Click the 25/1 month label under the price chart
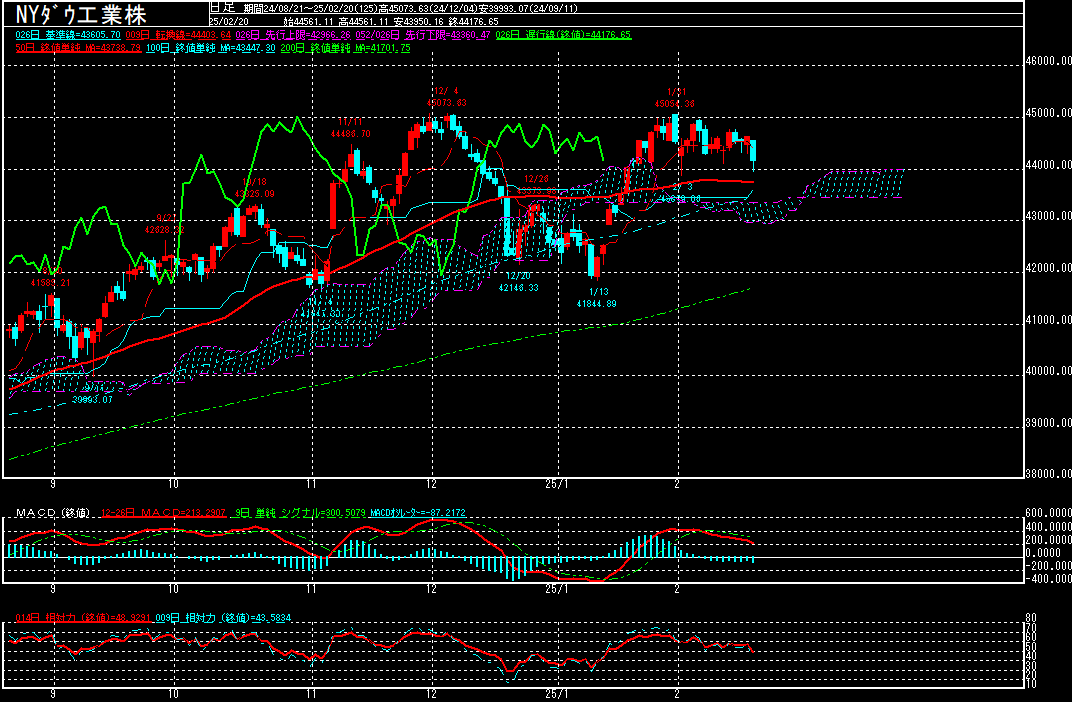The width and height of the screenshot is (1076, 702). coord(557,484)
